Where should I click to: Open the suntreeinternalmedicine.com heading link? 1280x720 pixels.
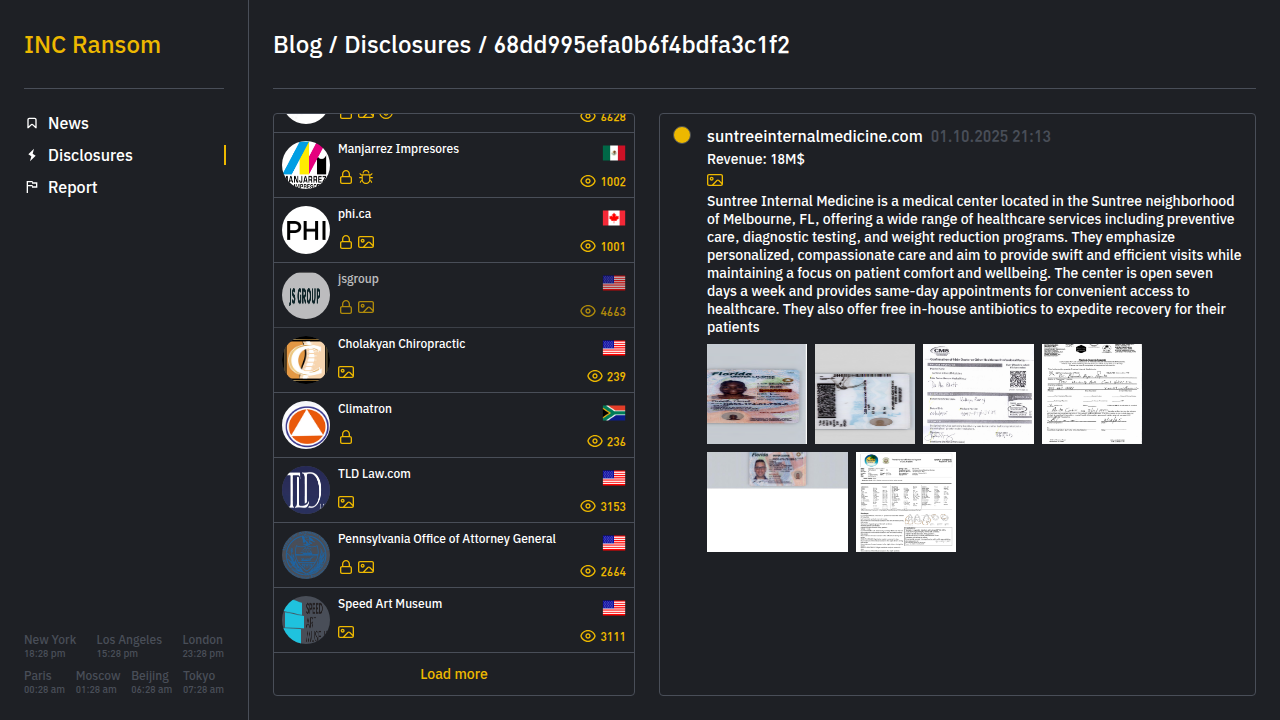[814, 136]
